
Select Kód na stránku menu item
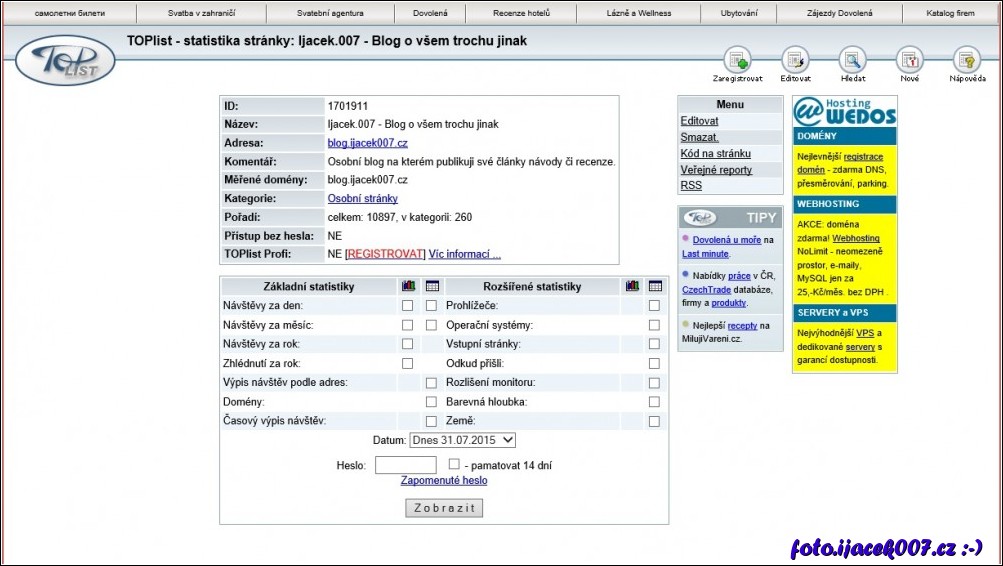[715, 154]
